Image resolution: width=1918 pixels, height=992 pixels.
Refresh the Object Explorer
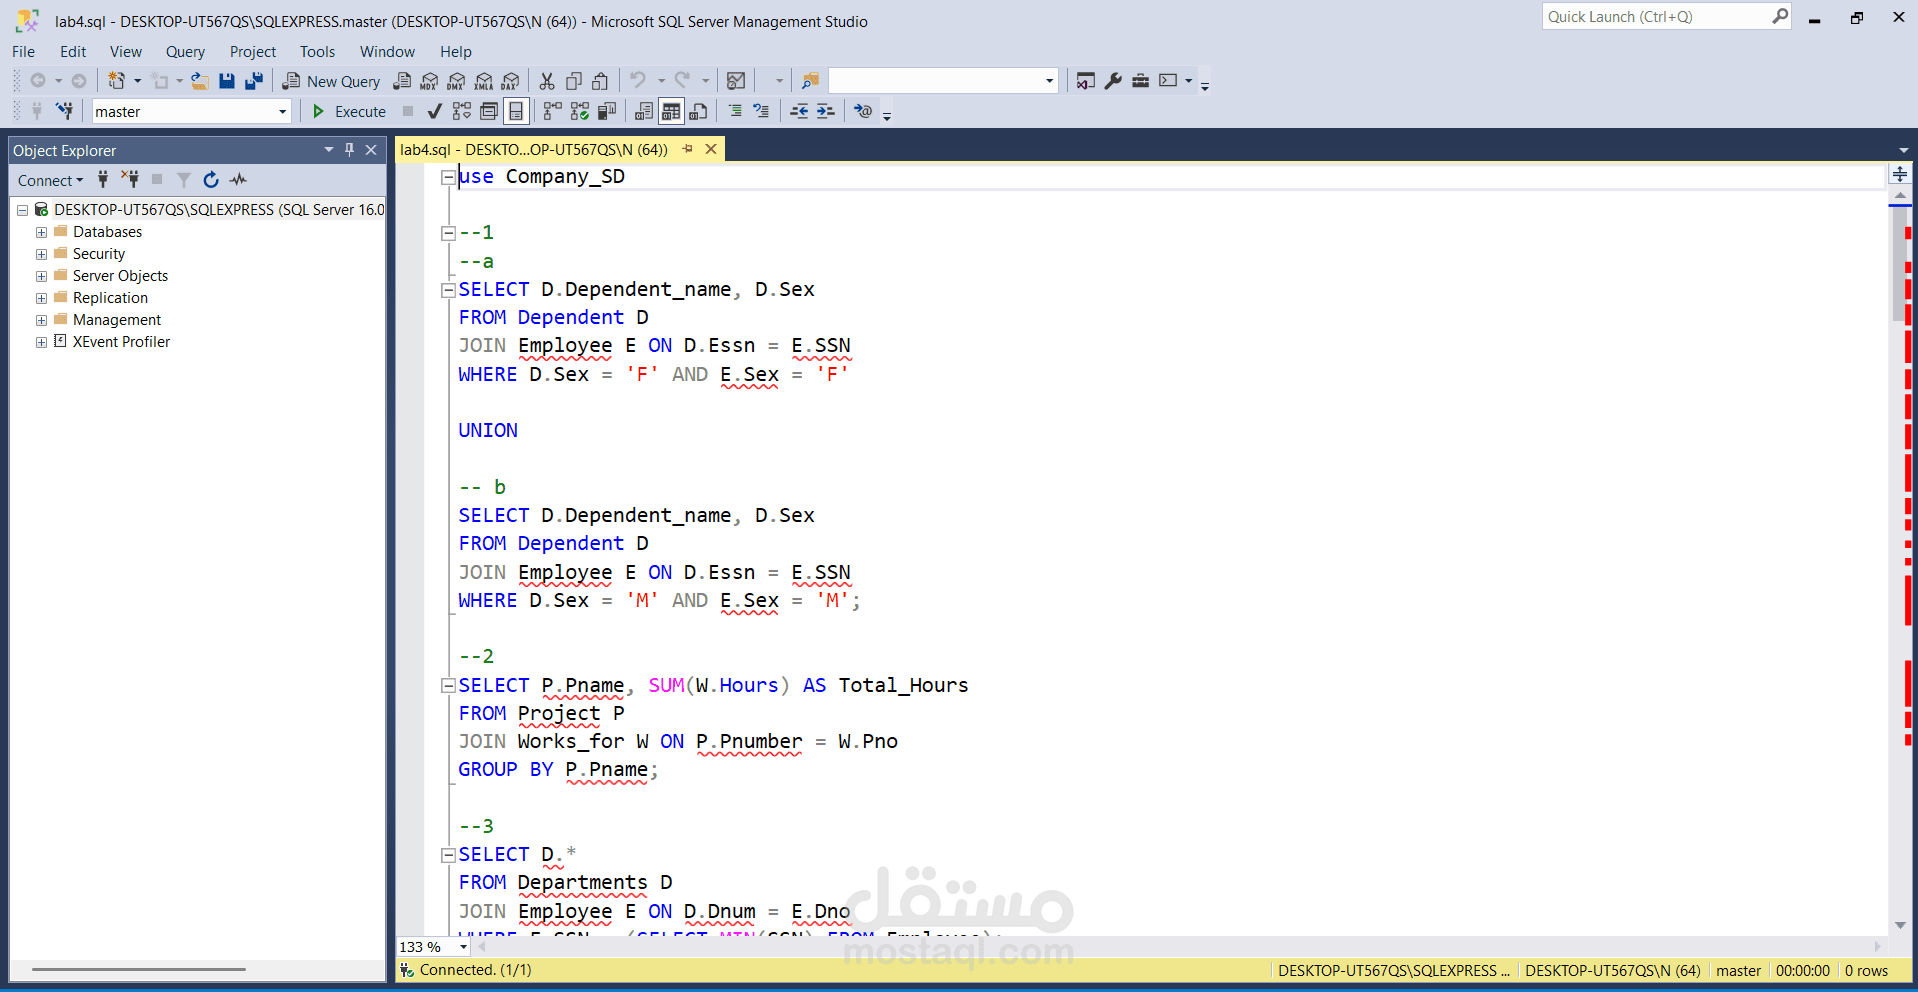210,180
